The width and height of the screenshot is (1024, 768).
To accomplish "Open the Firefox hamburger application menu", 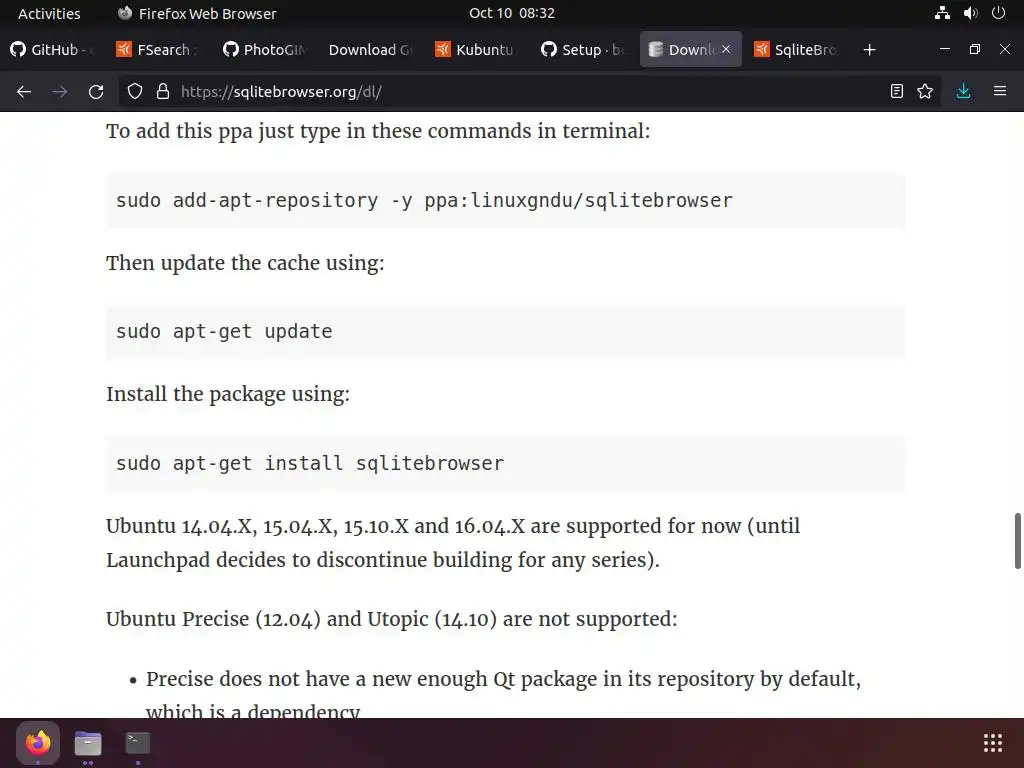I will [999, 91].
